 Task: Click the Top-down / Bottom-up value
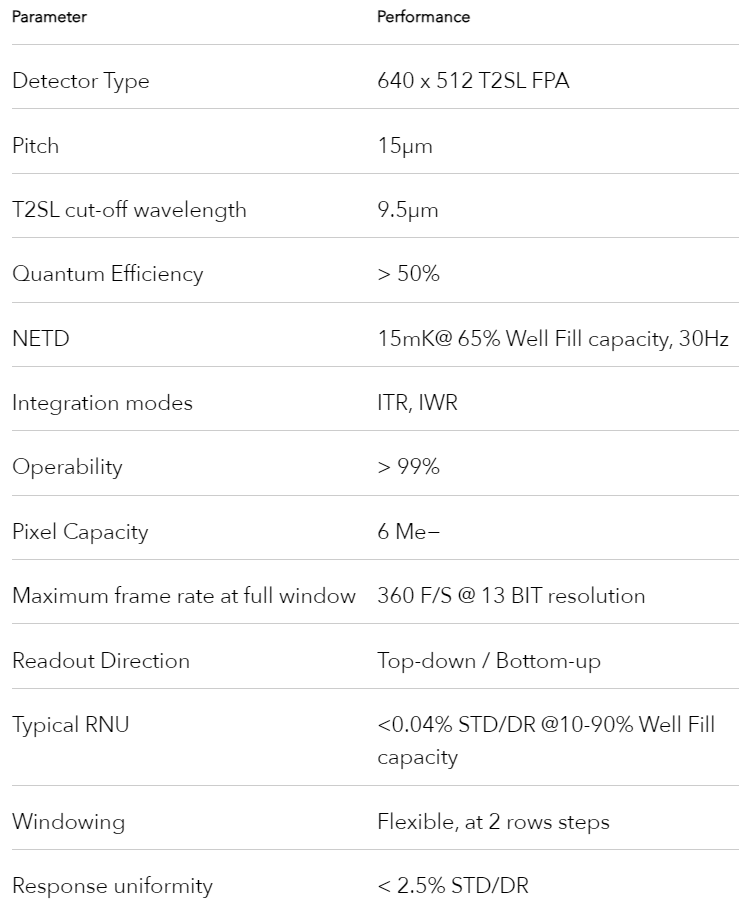tap(489, 661)
